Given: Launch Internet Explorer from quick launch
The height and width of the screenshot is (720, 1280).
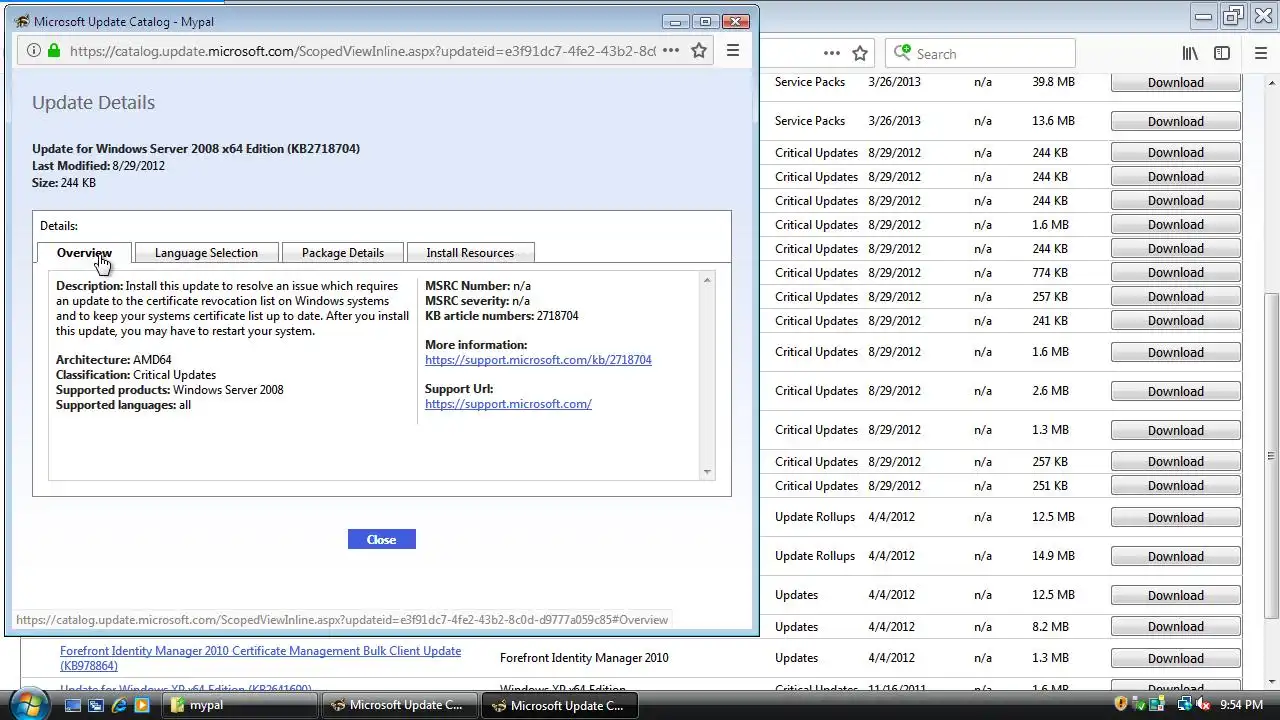Looking at the screenshot, I should (x=119, y=705).
